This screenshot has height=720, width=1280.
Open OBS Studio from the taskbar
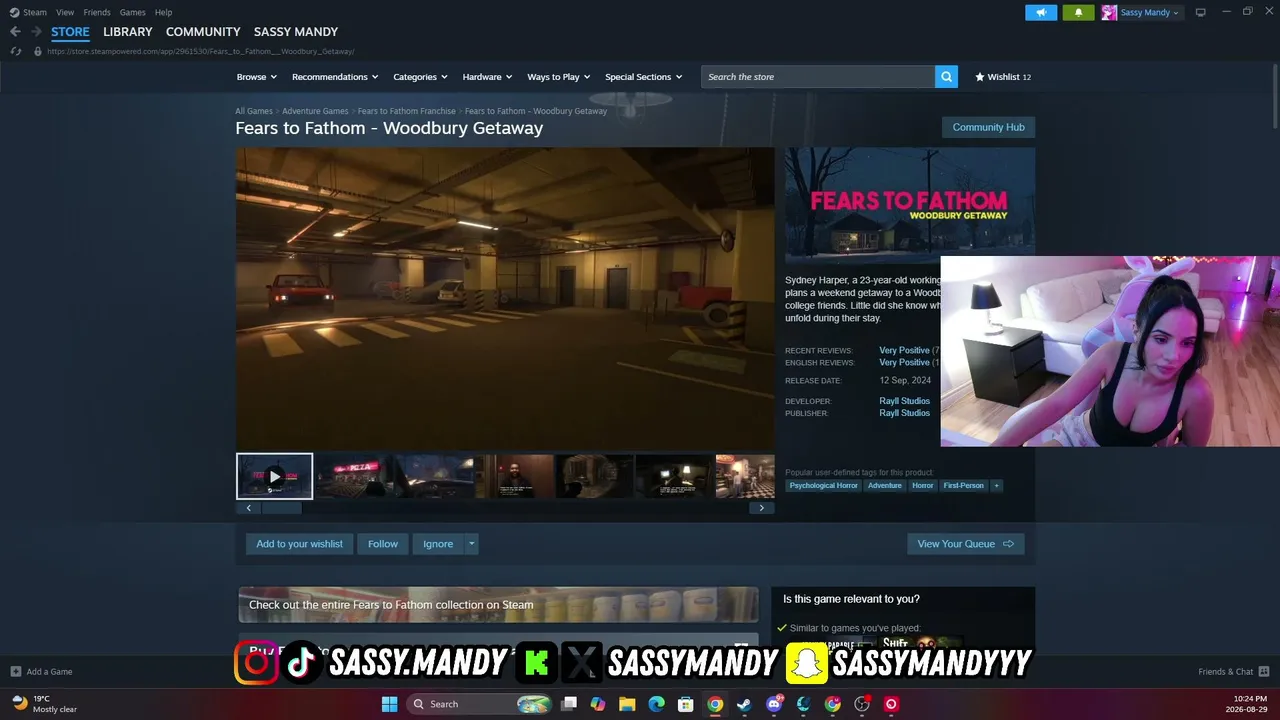tap(862, 704)
